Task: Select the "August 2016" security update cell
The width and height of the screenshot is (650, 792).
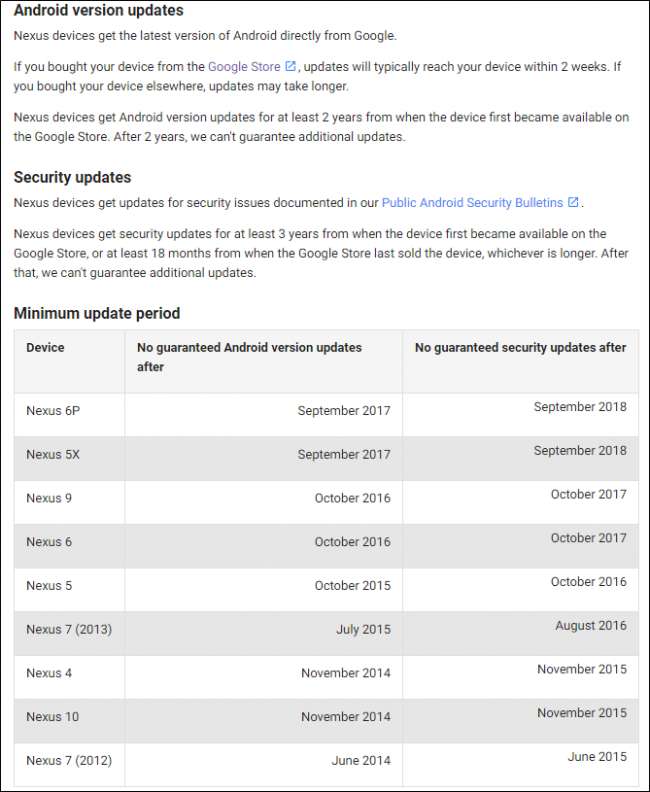Action: 591,626
